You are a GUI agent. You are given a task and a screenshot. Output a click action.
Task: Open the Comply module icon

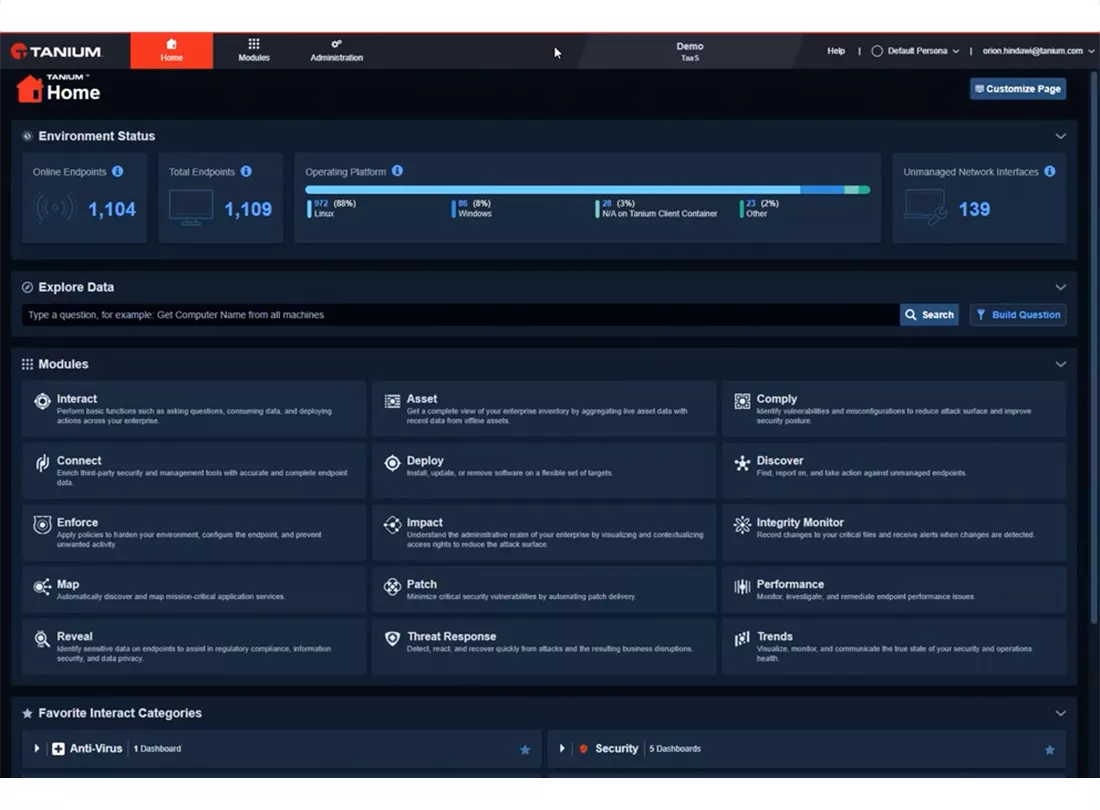click(742, 403)
